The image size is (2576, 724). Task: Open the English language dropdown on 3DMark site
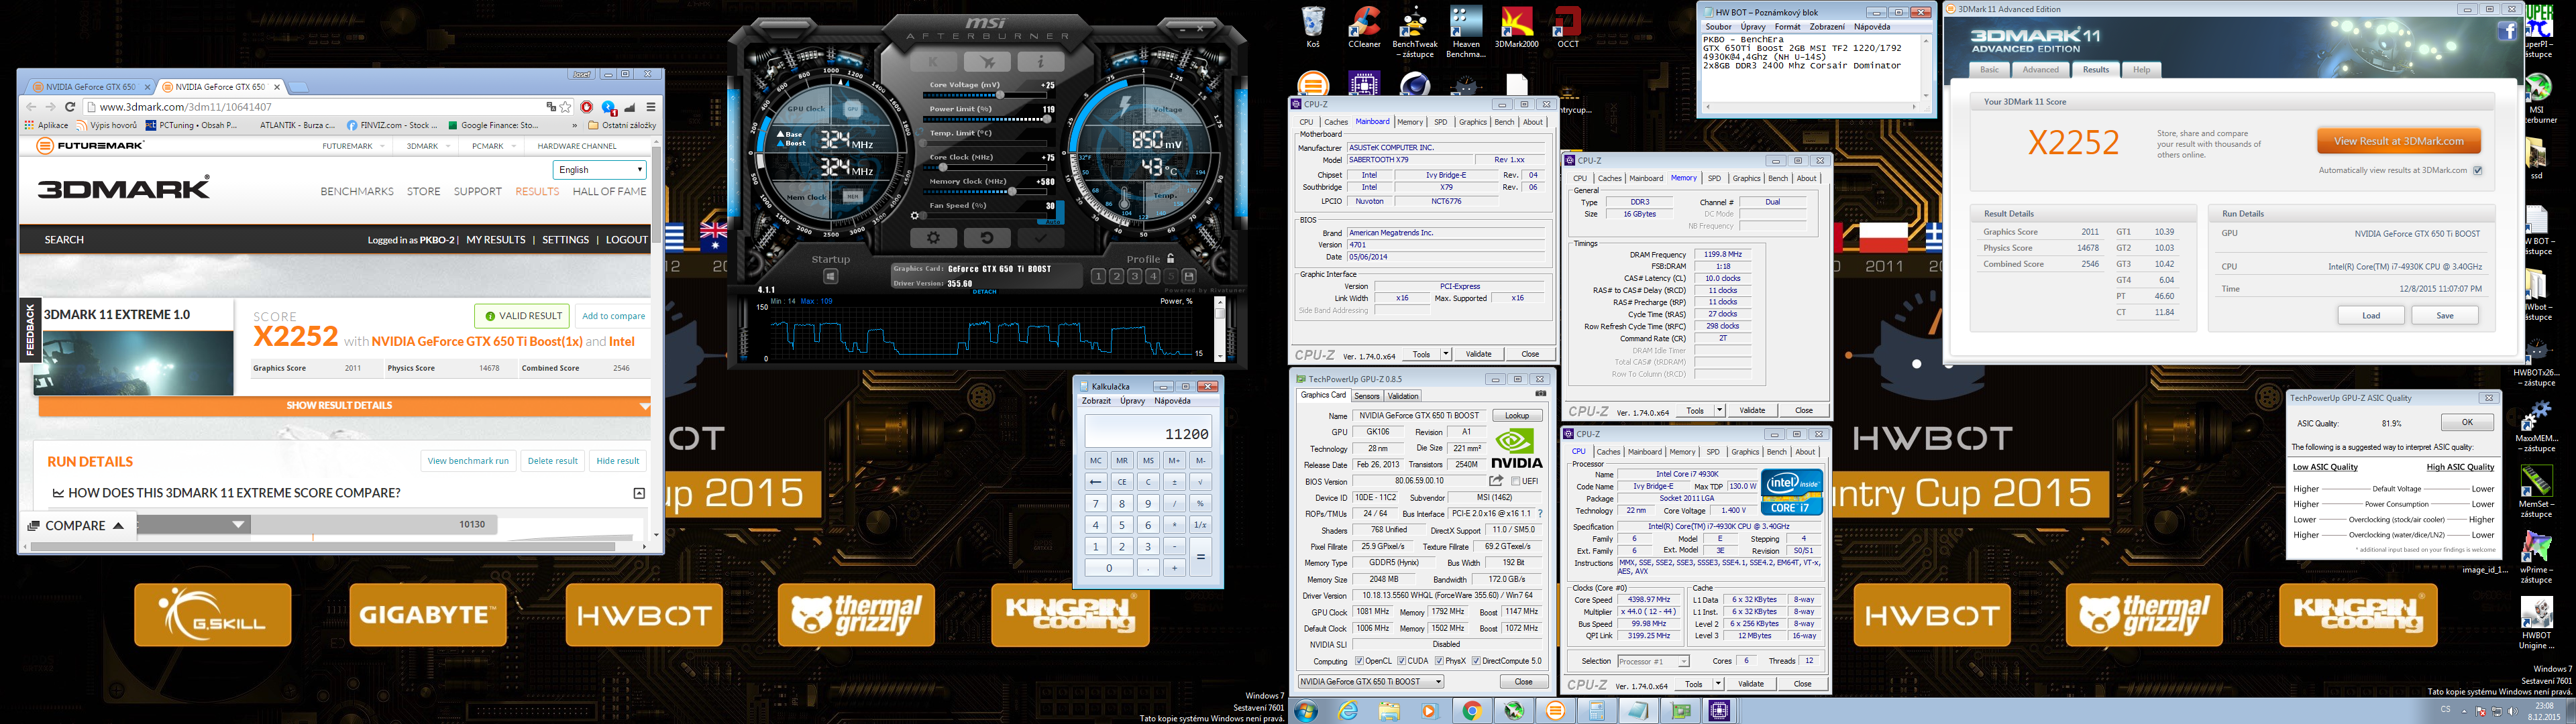point(599,170)
